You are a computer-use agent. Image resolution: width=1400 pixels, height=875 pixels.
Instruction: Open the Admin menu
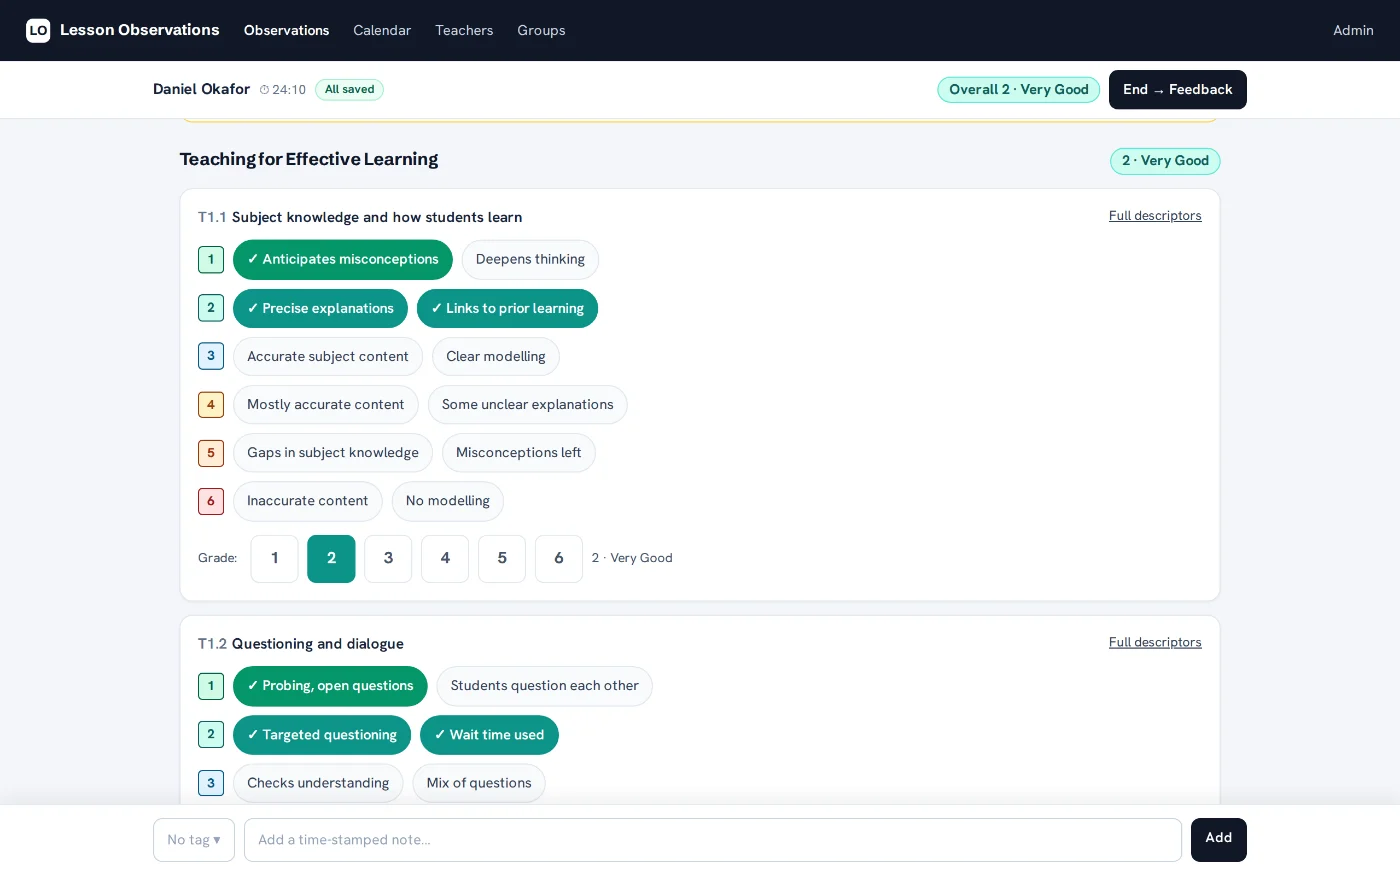click(1353, 31)
